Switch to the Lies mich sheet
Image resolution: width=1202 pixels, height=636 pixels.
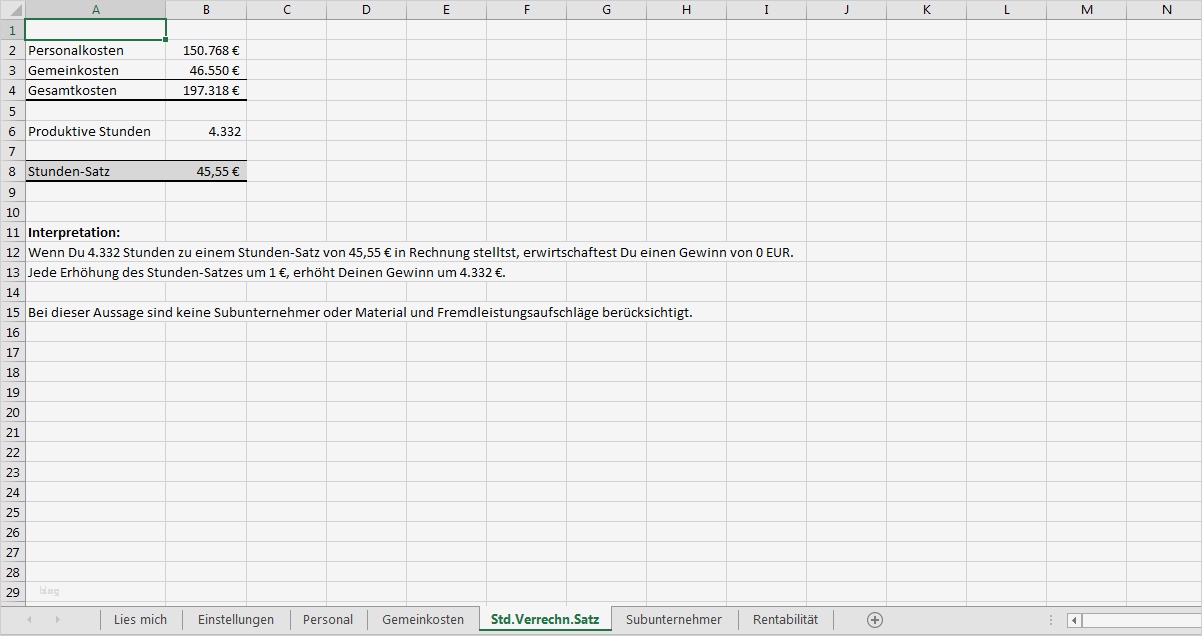[140, 619]
